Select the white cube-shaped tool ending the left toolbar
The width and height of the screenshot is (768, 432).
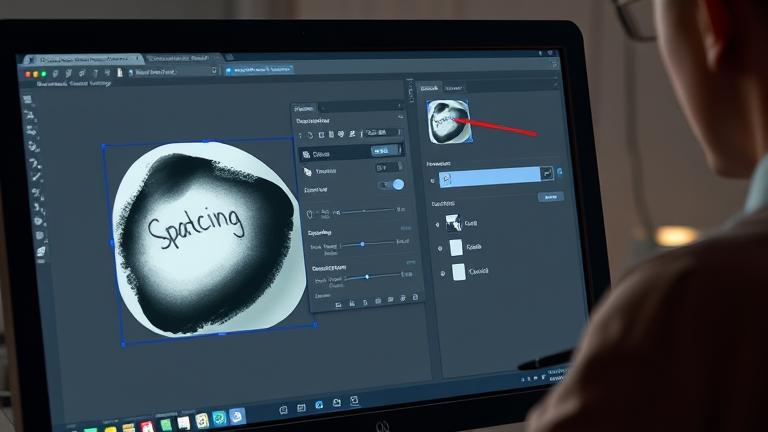(x=41, y=252)
